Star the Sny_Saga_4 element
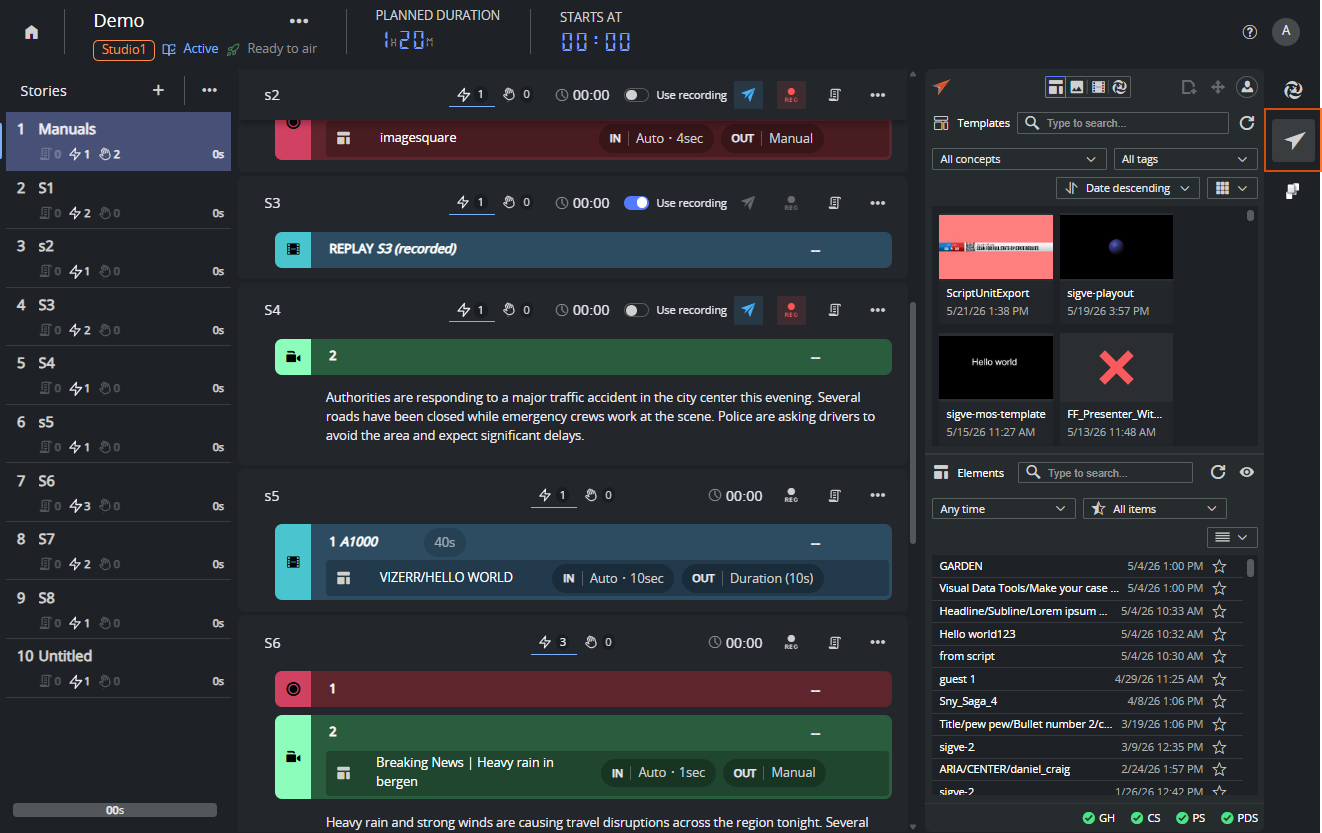The image size is (1322, 833). point(1219,701)
